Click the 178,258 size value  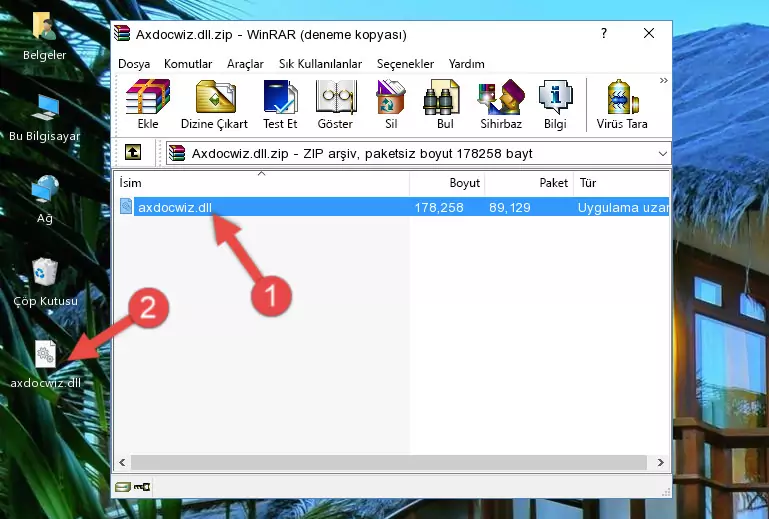click(x=439, y=207)
